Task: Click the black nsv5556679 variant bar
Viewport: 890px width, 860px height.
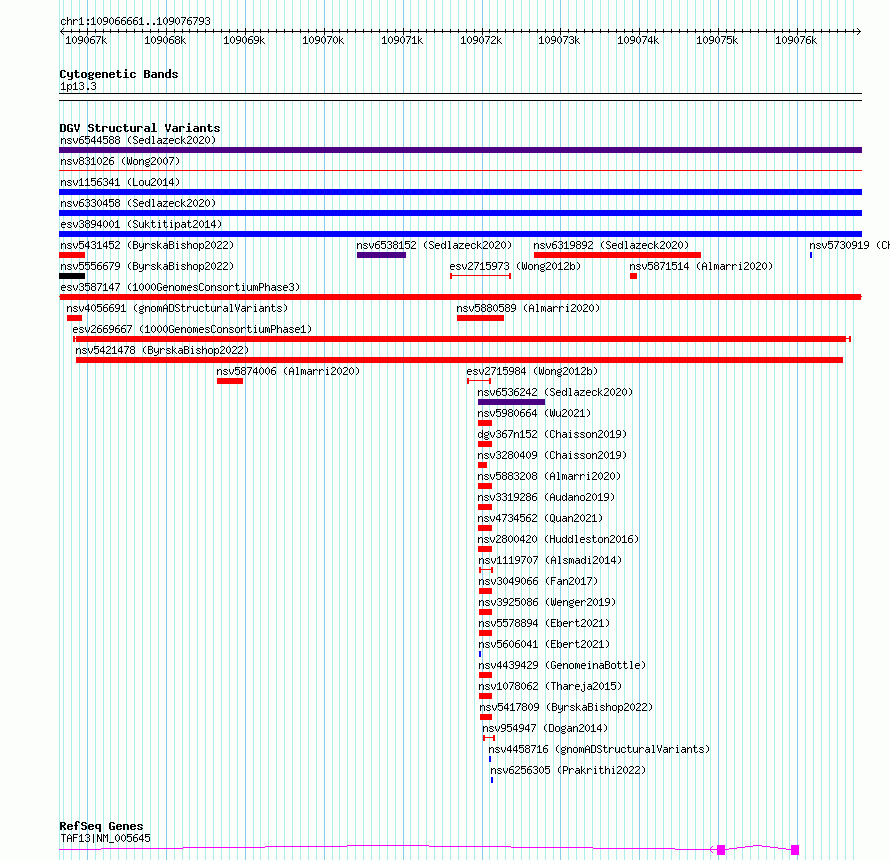Action: click(72, 276)
